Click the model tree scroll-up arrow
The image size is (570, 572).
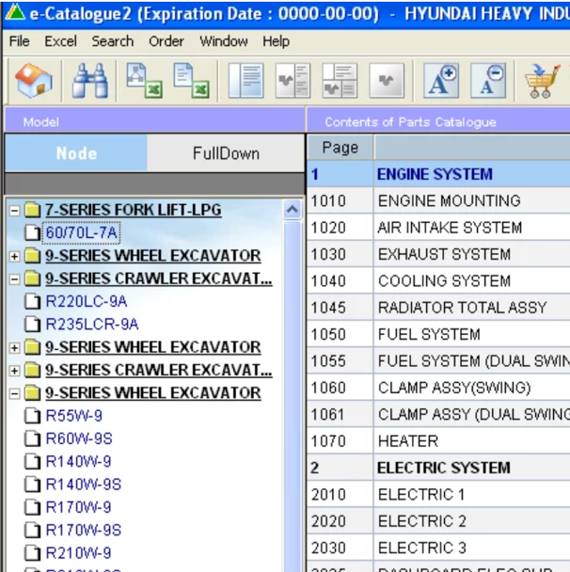(292, 209)
